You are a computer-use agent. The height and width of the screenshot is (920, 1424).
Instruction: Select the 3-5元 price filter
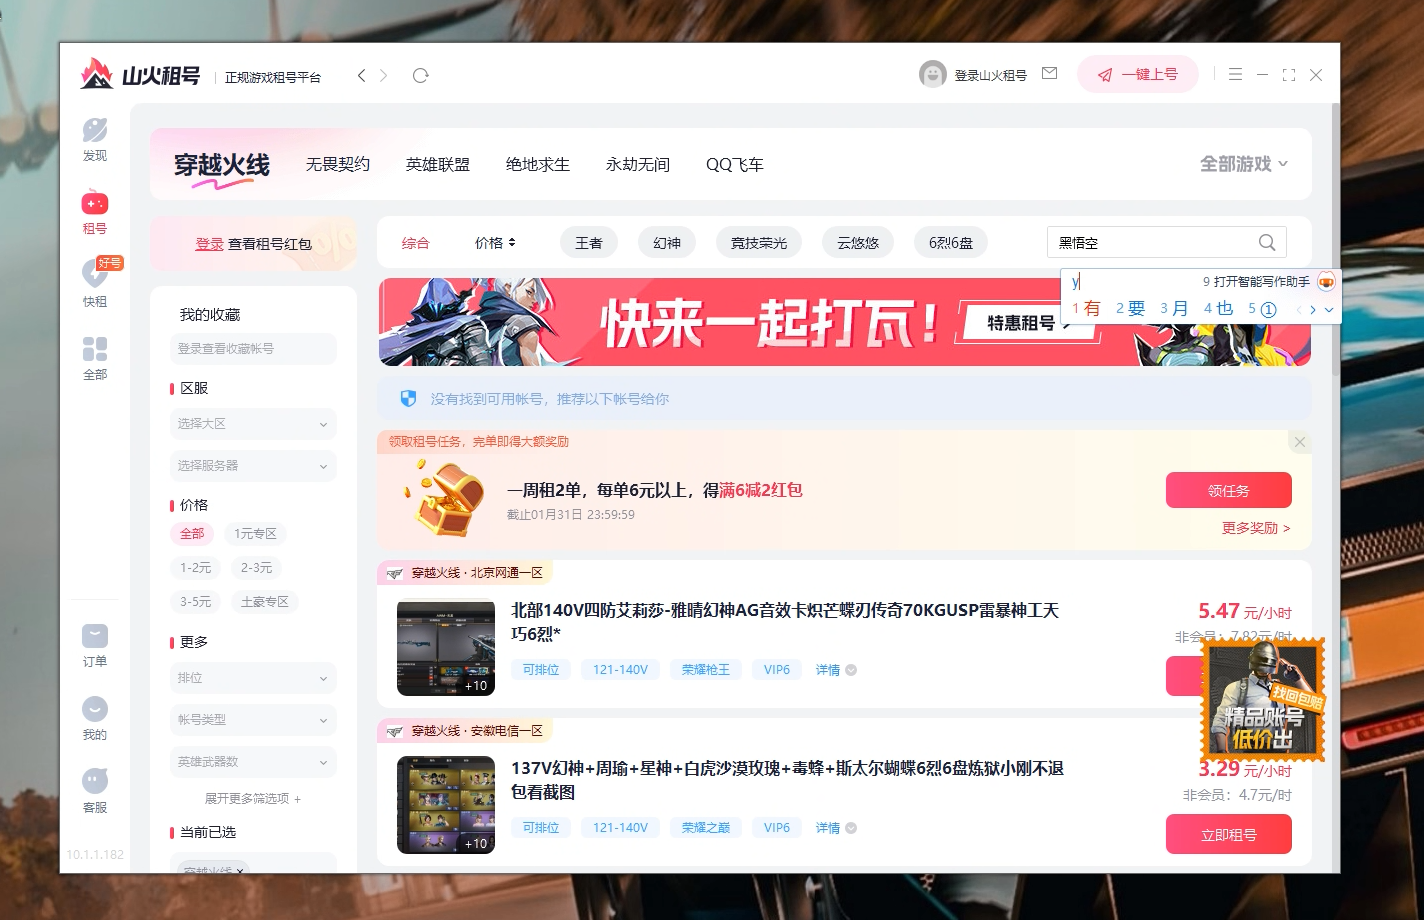[195, 602]
